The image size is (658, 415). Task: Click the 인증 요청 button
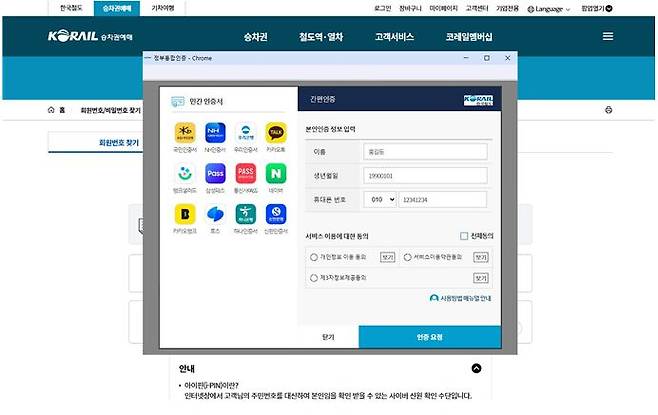coord(430,337)
